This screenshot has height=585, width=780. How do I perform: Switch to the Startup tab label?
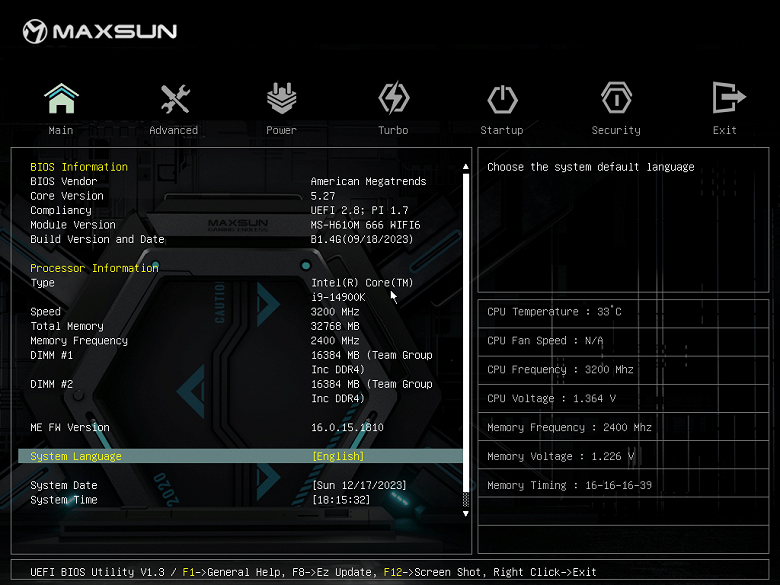pos(501,130)
